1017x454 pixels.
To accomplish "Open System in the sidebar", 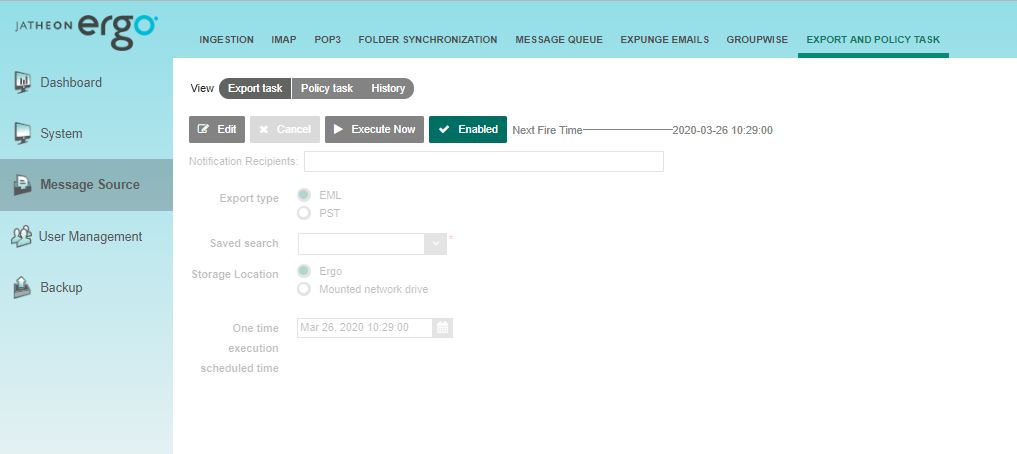I will tap(86, 134).
